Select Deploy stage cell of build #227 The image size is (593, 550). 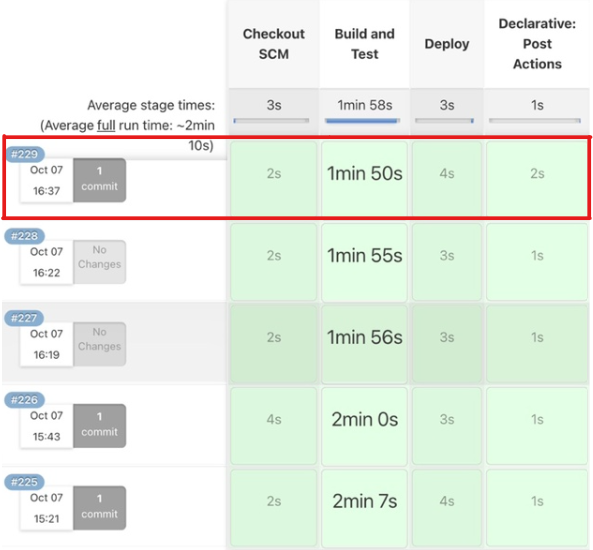447,344
